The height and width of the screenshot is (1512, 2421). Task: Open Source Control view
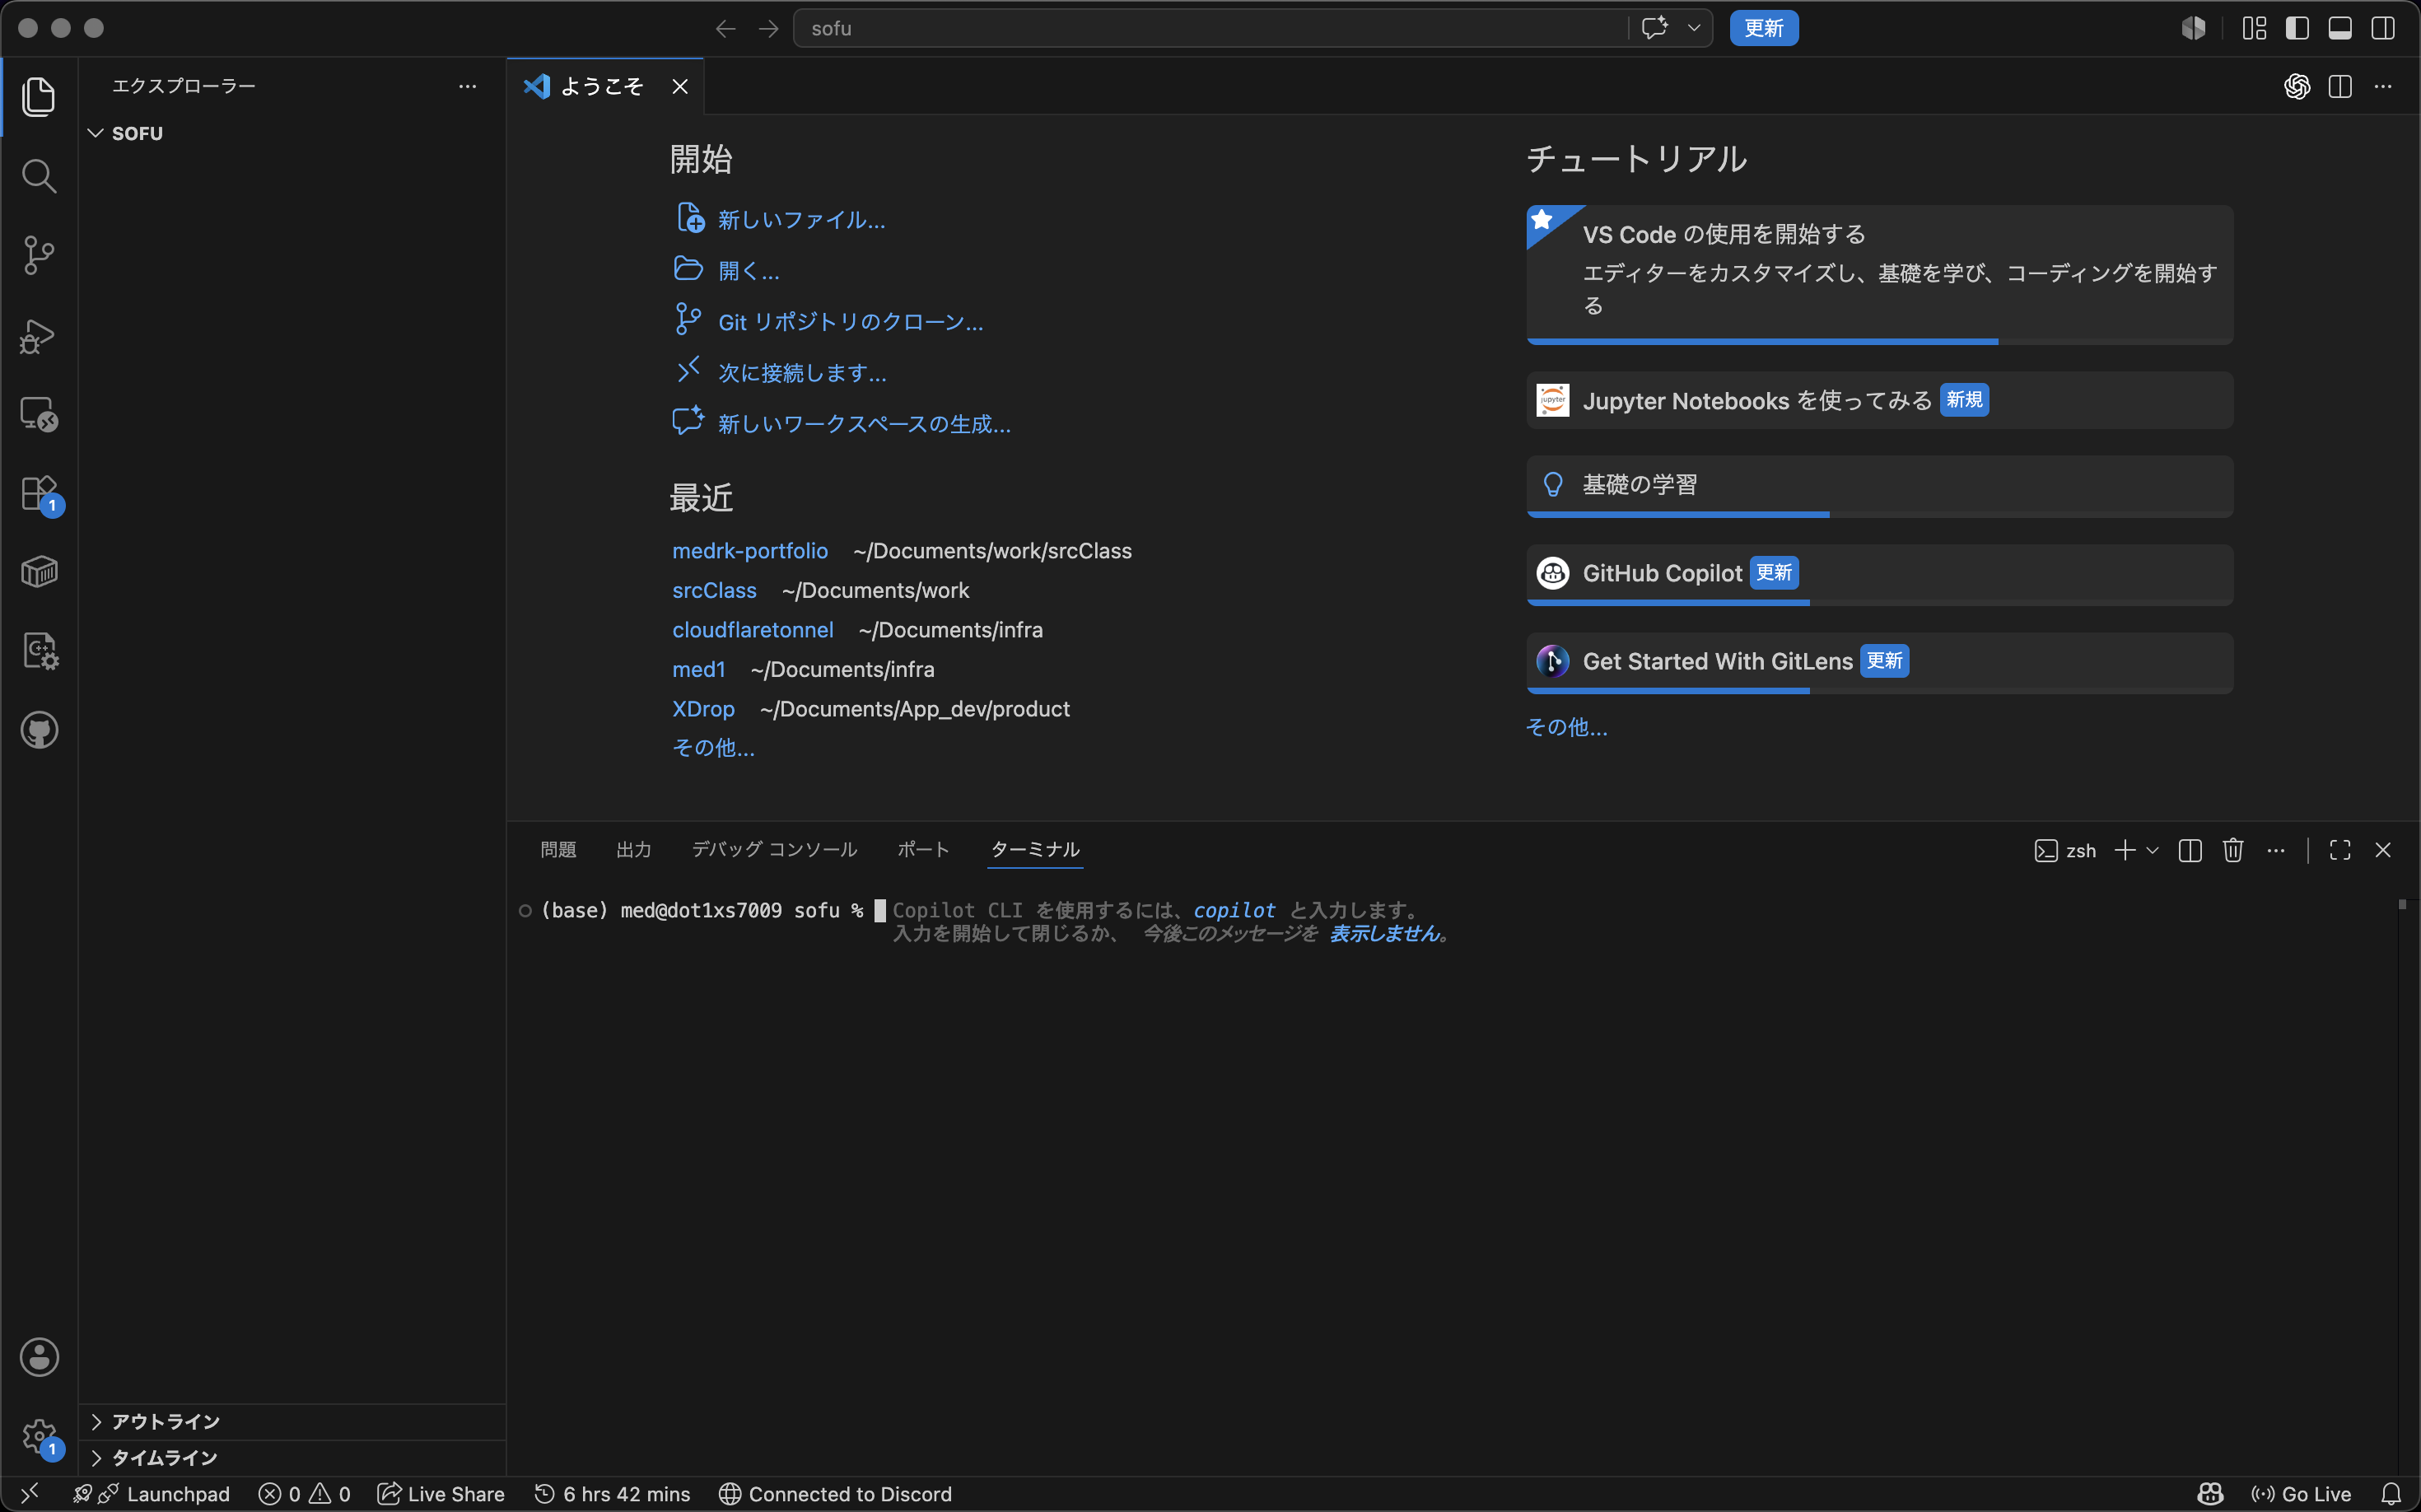click(39, 255)
